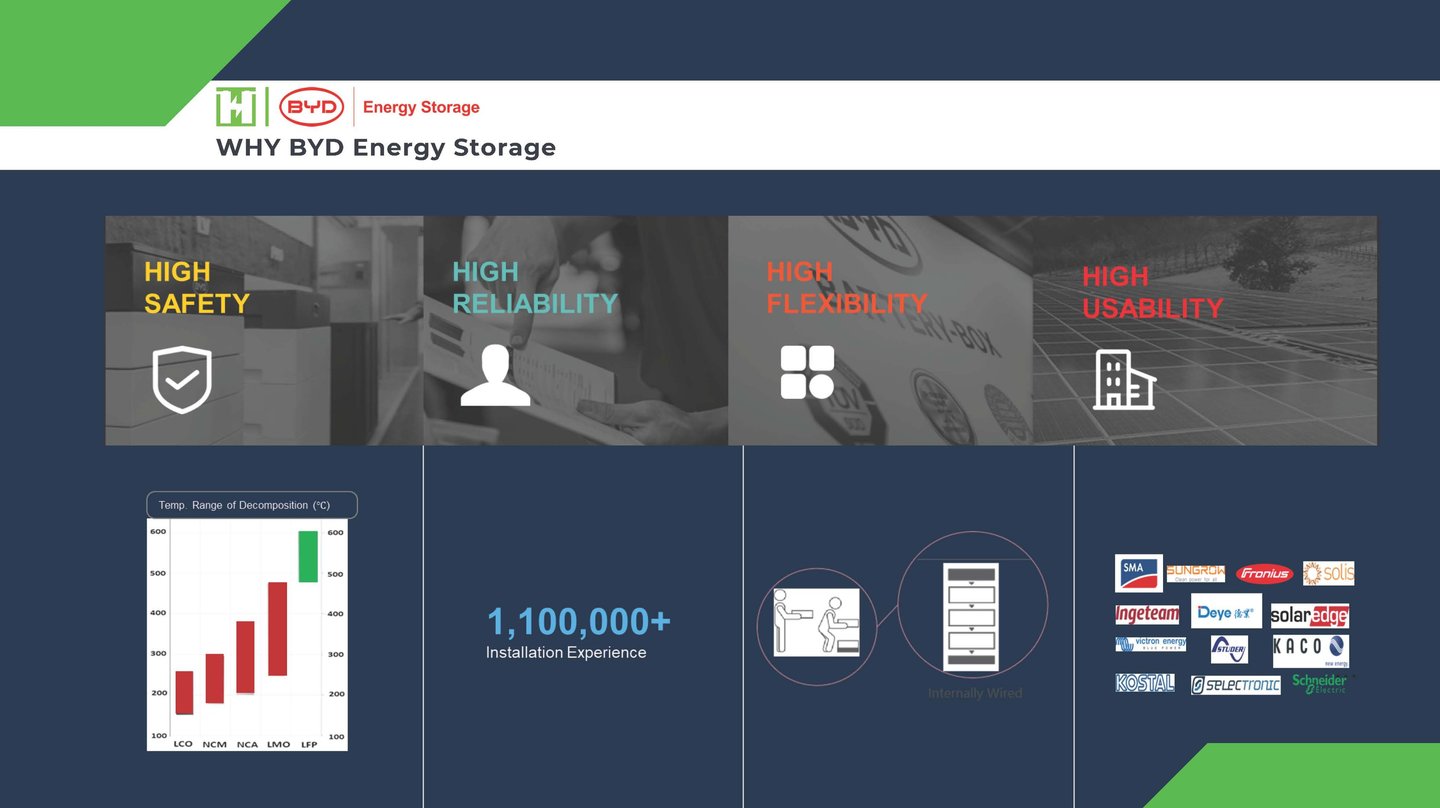Click the 'NCA' axis label
This screenshot has width=1440, height=808.
pyautogui.click(x=247, y=744)
